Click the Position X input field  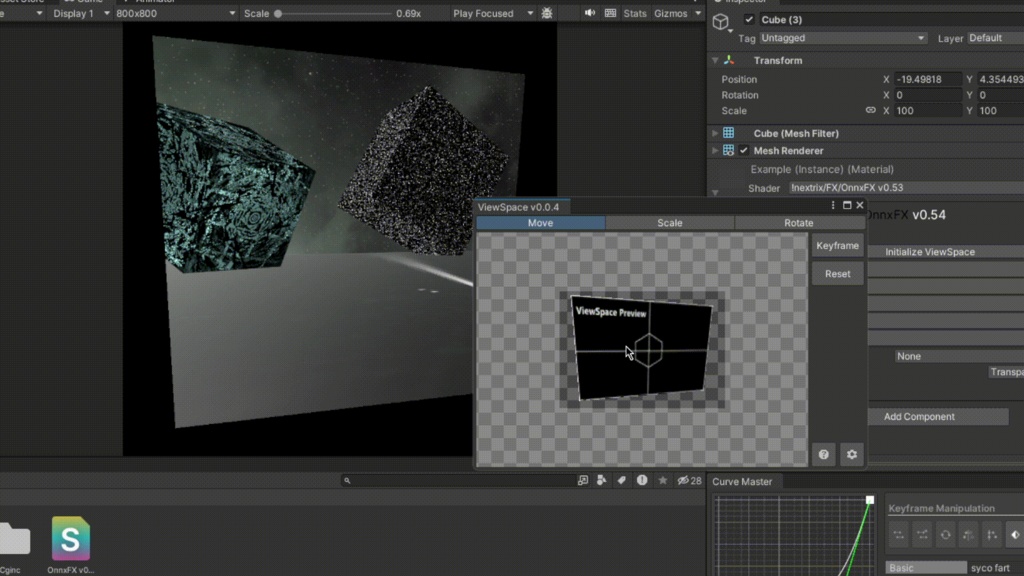pyautogui.click(x=927, y=79)
